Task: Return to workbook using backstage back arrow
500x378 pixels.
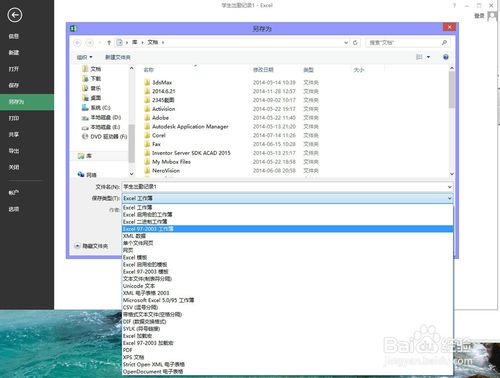Action: pyautogui.click(x=15, y=15)
